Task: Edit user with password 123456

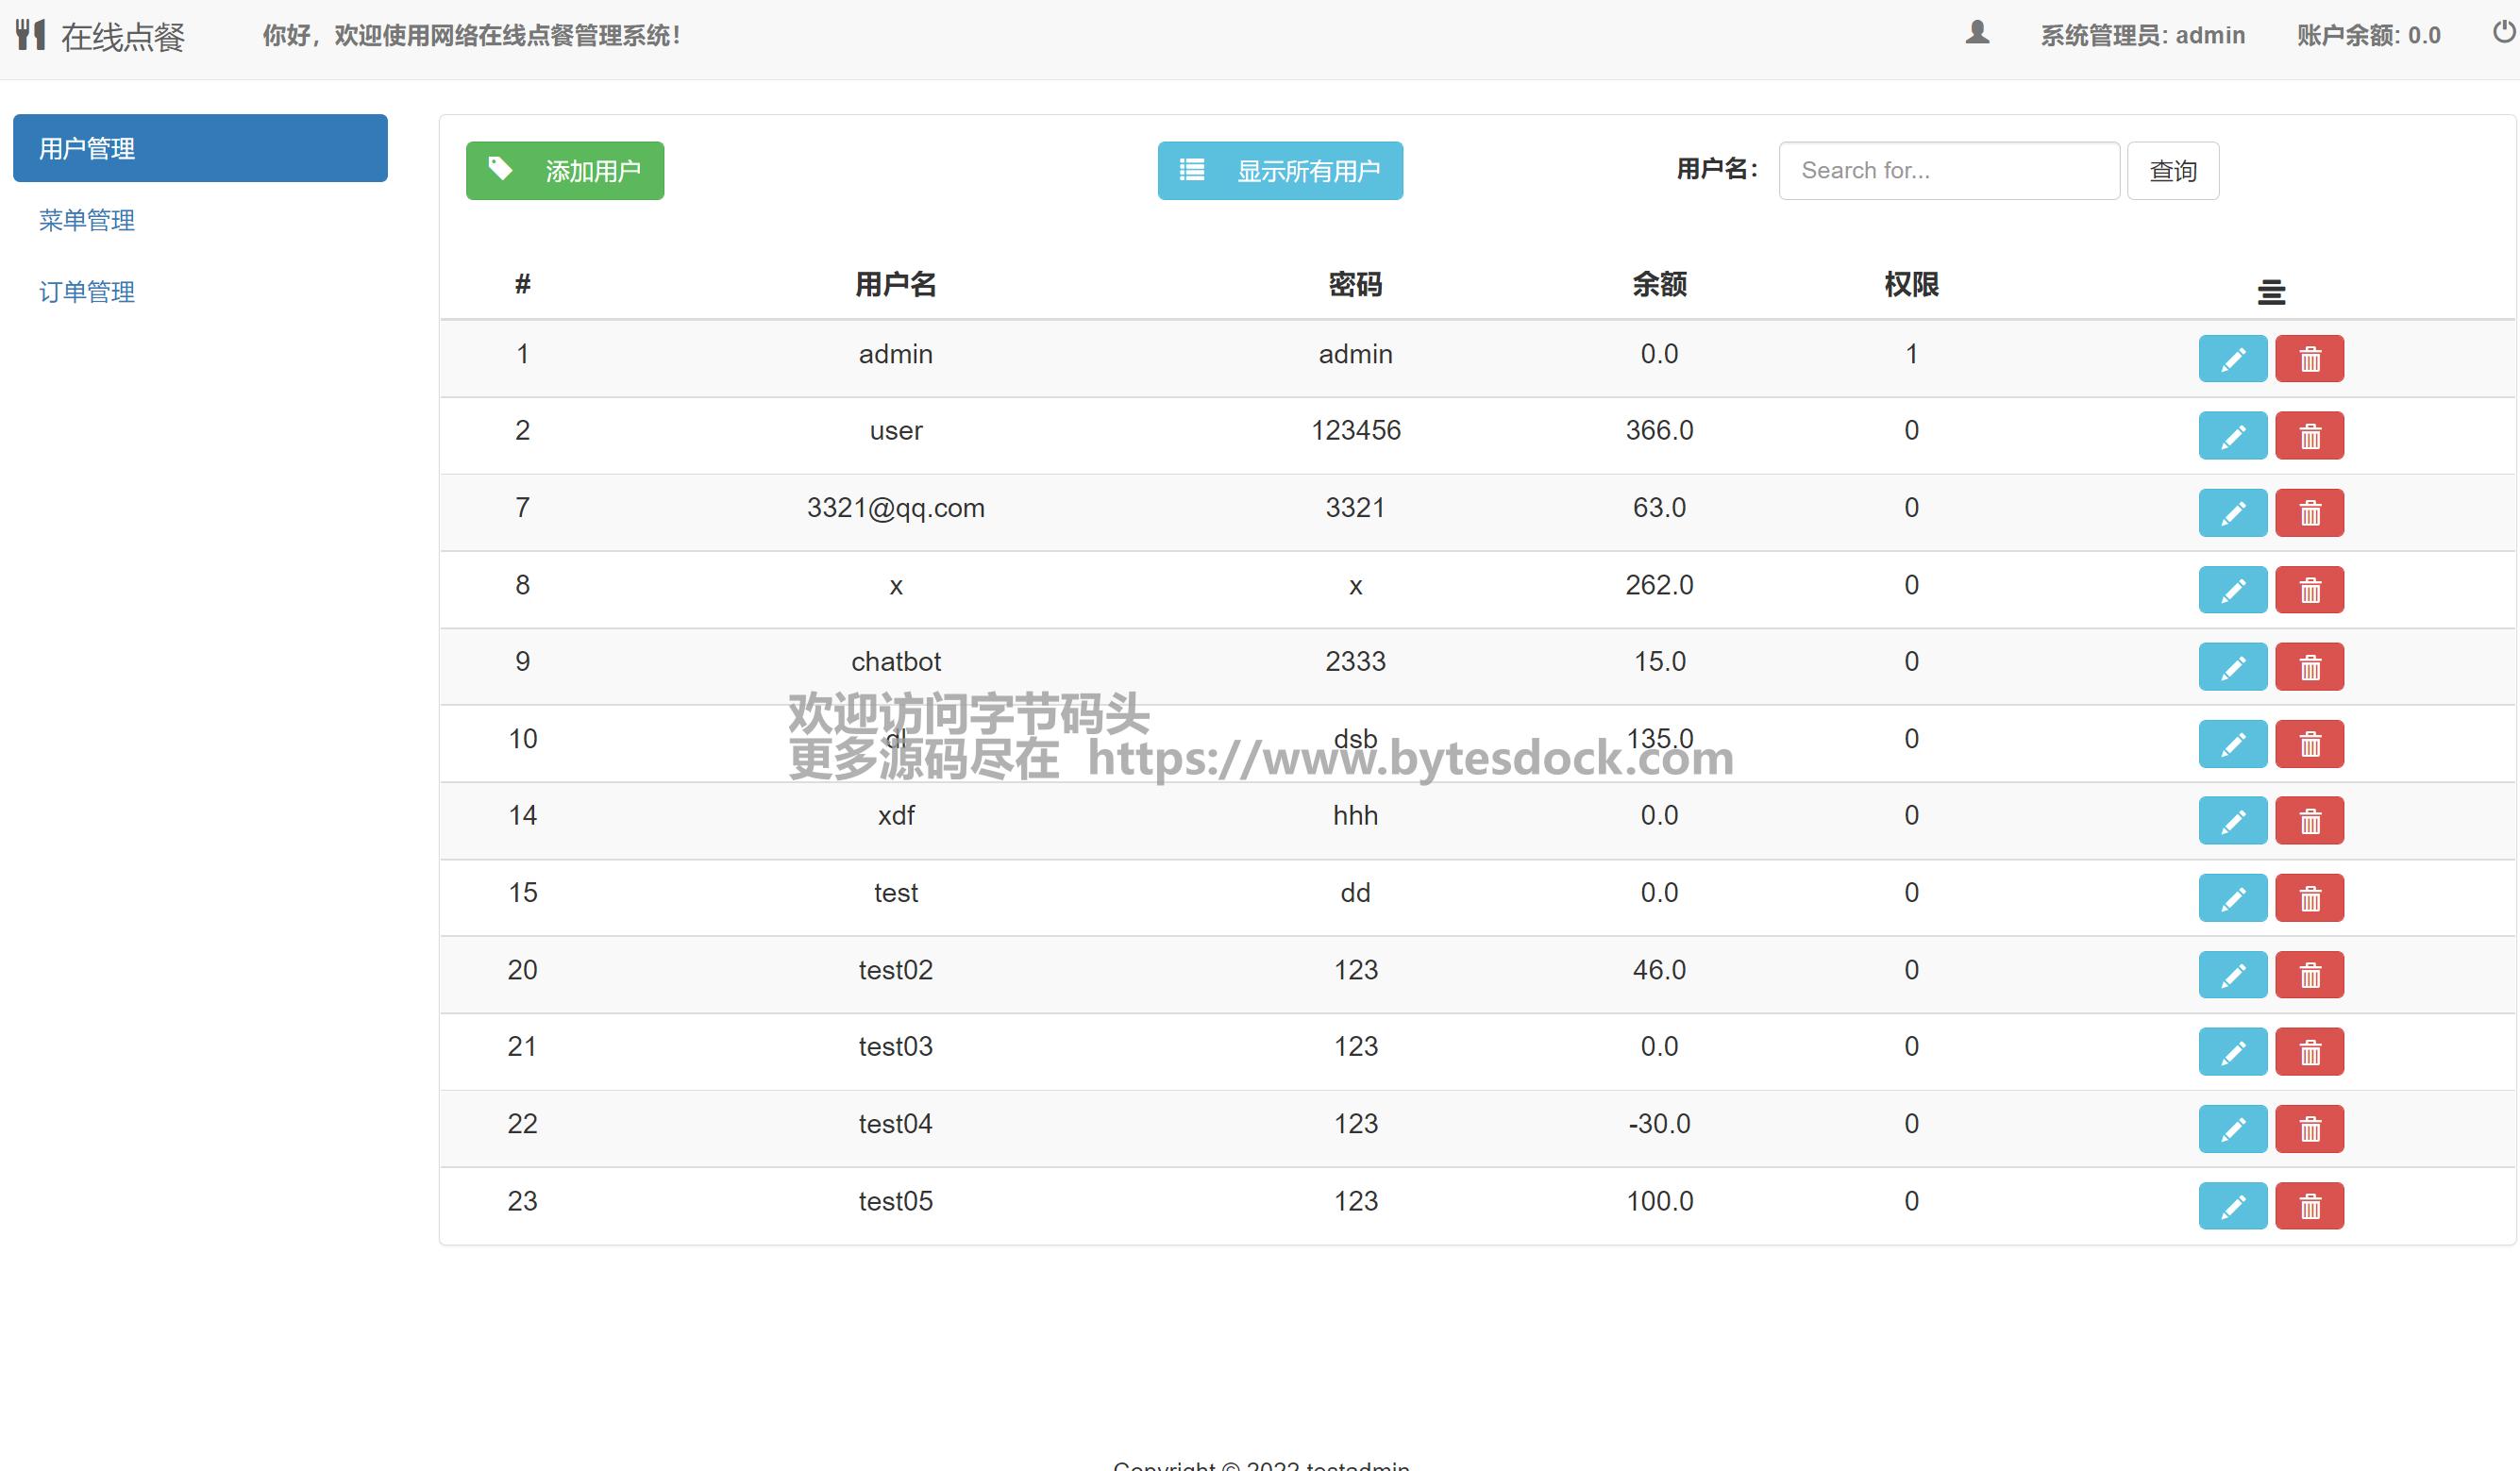Action: click(2232, 436)
